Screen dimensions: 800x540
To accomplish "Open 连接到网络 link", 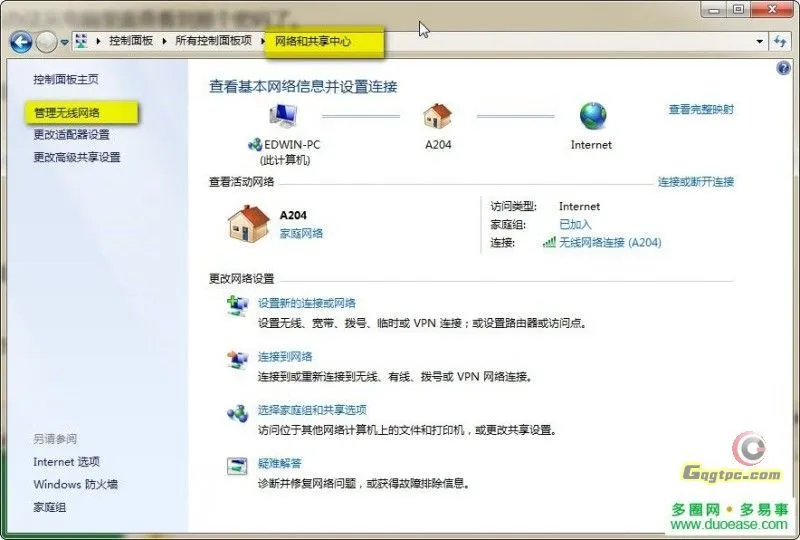I will pos(285,357).
